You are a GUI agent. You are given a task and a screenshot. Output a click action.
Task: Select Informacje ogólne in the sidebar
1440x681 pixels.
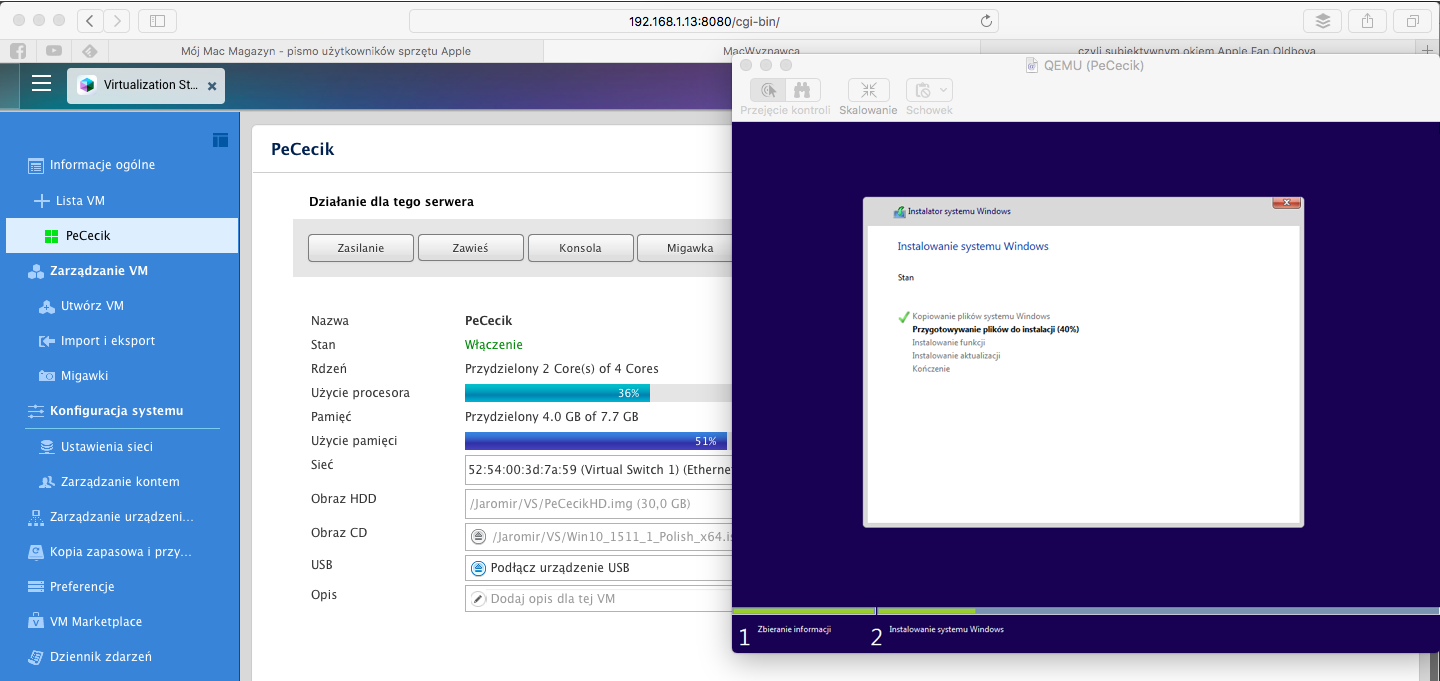pyautogui.click(x=102, y=165)
